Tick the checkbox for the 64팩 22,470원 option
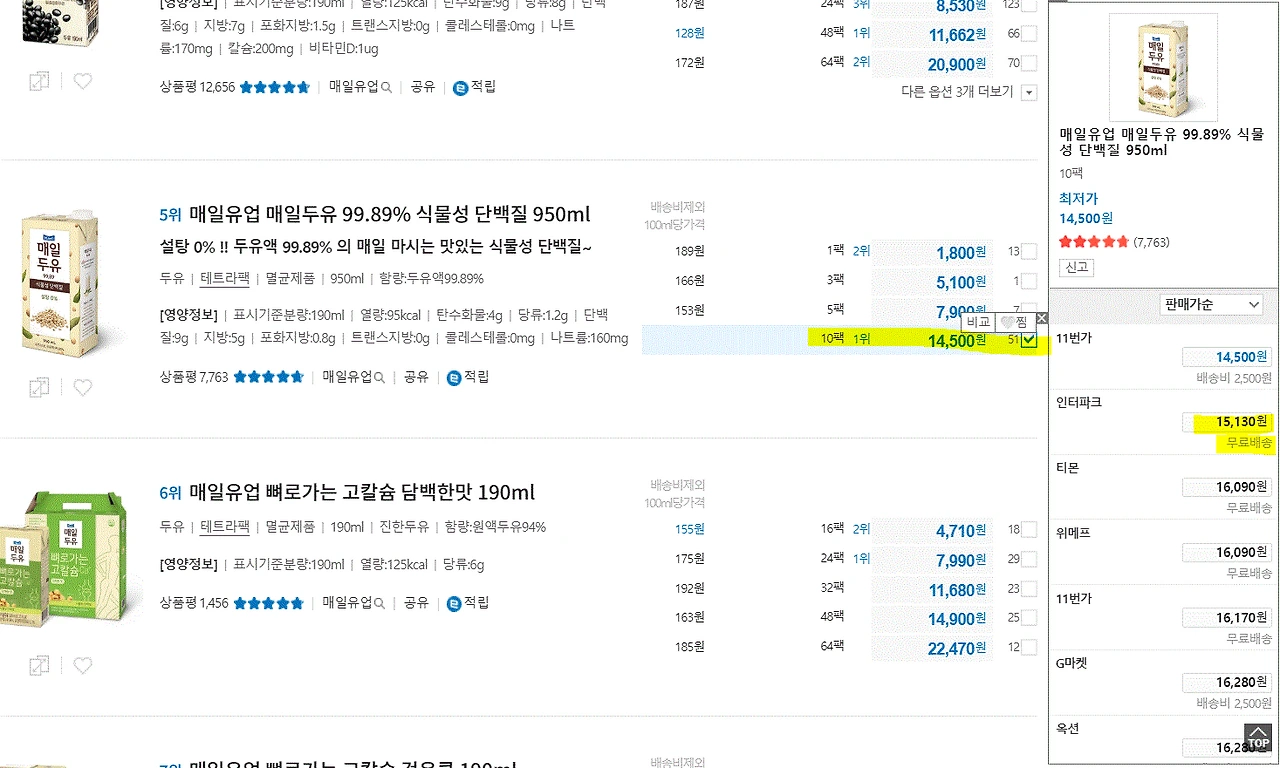 coord(1029,647)
